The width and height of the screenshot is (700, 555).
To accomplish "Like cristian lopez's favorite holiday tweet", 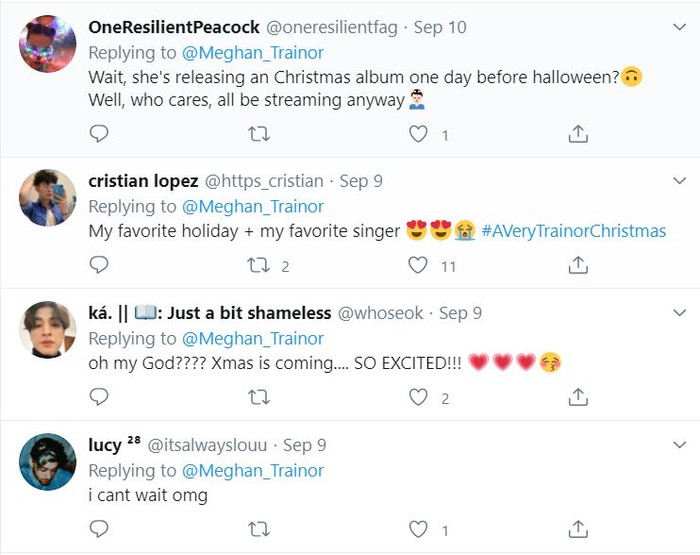I will [x=418, y=265].
